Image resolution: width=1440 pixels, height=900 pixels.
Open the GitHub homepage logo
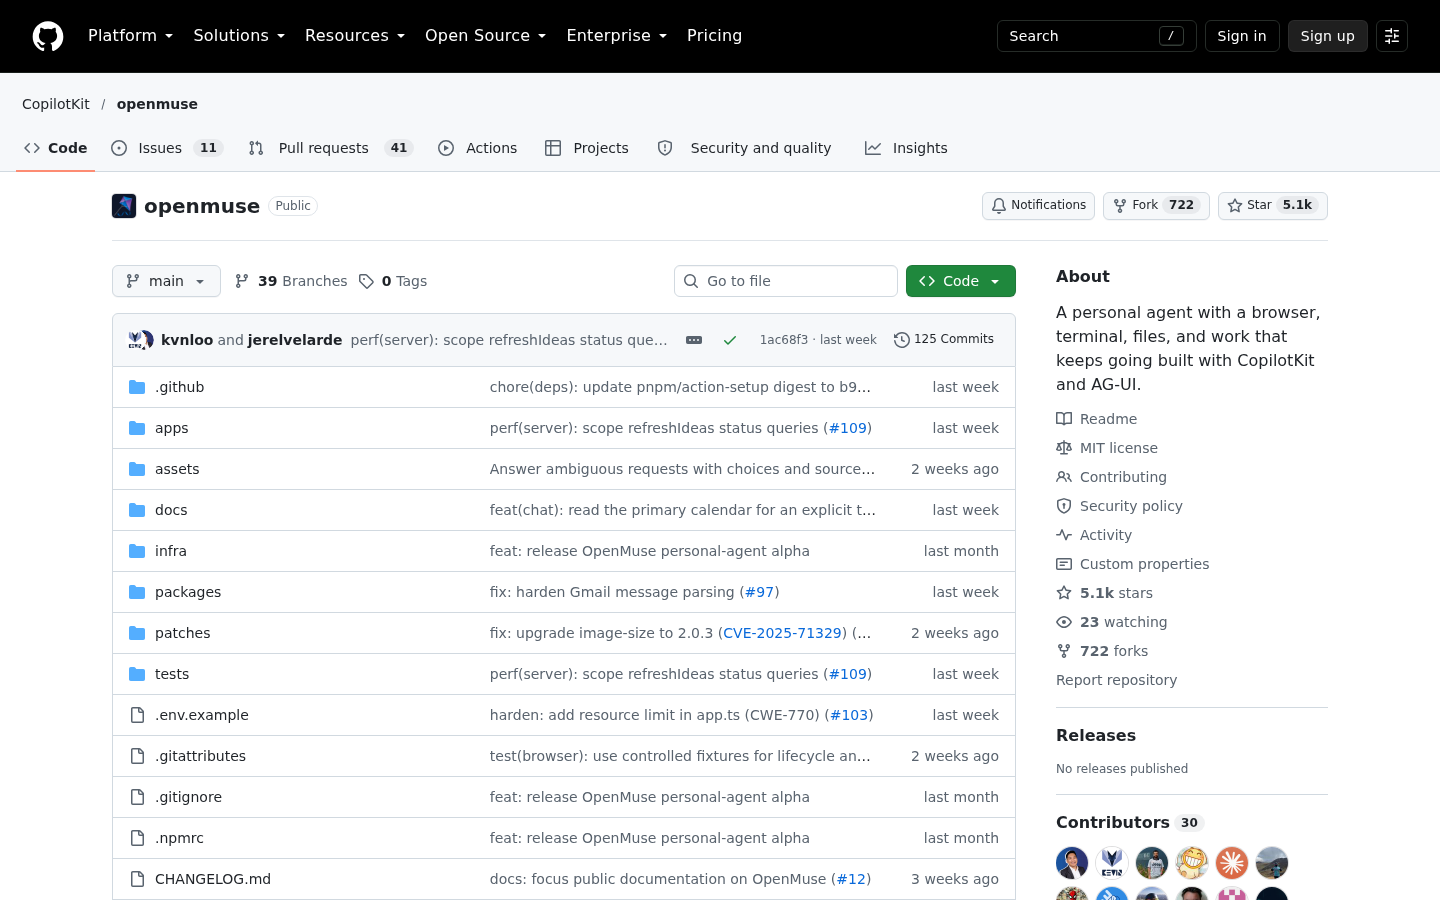pos(48,36)
